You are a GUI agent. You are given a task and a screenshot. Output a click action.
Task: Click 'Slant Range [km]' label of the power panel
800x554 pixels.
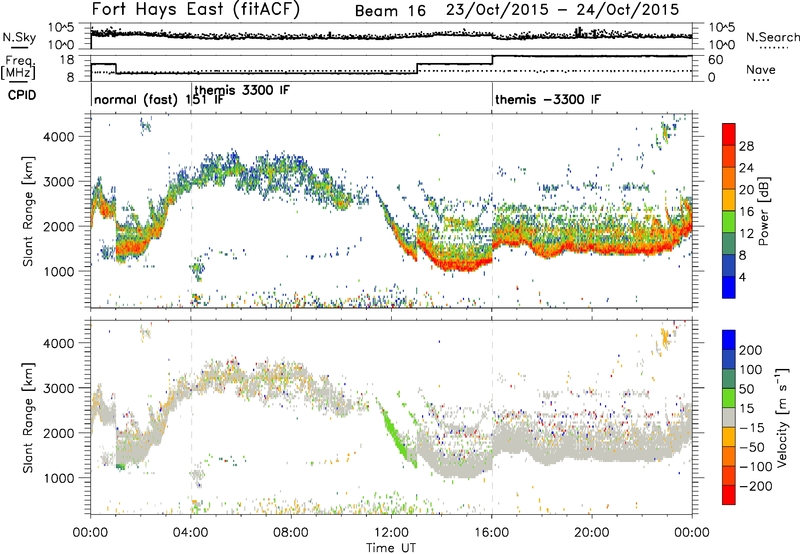[x=28, y=211]
